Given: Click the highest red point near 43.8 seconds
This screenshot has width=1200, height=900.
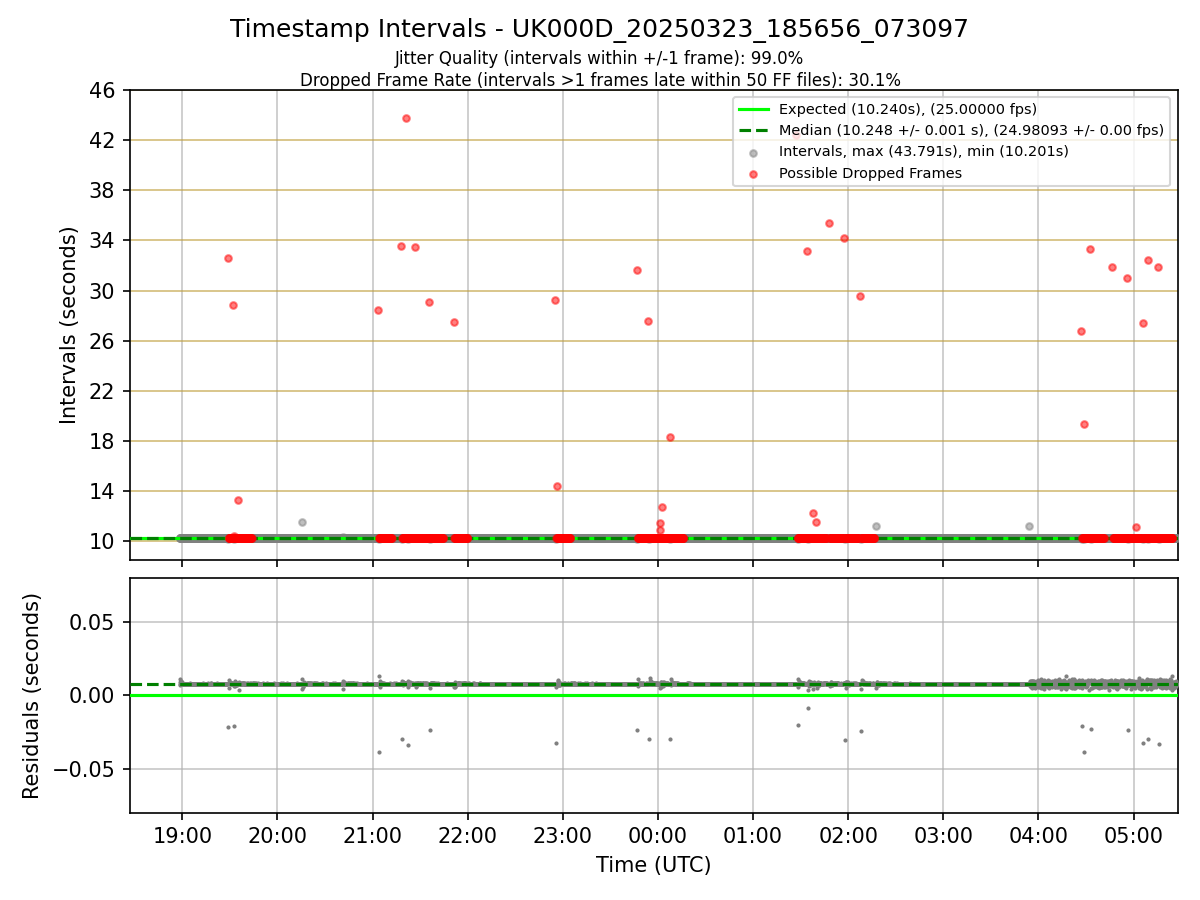Looking at the screenshot, I should pyautogui.click(x=406, y=118).
